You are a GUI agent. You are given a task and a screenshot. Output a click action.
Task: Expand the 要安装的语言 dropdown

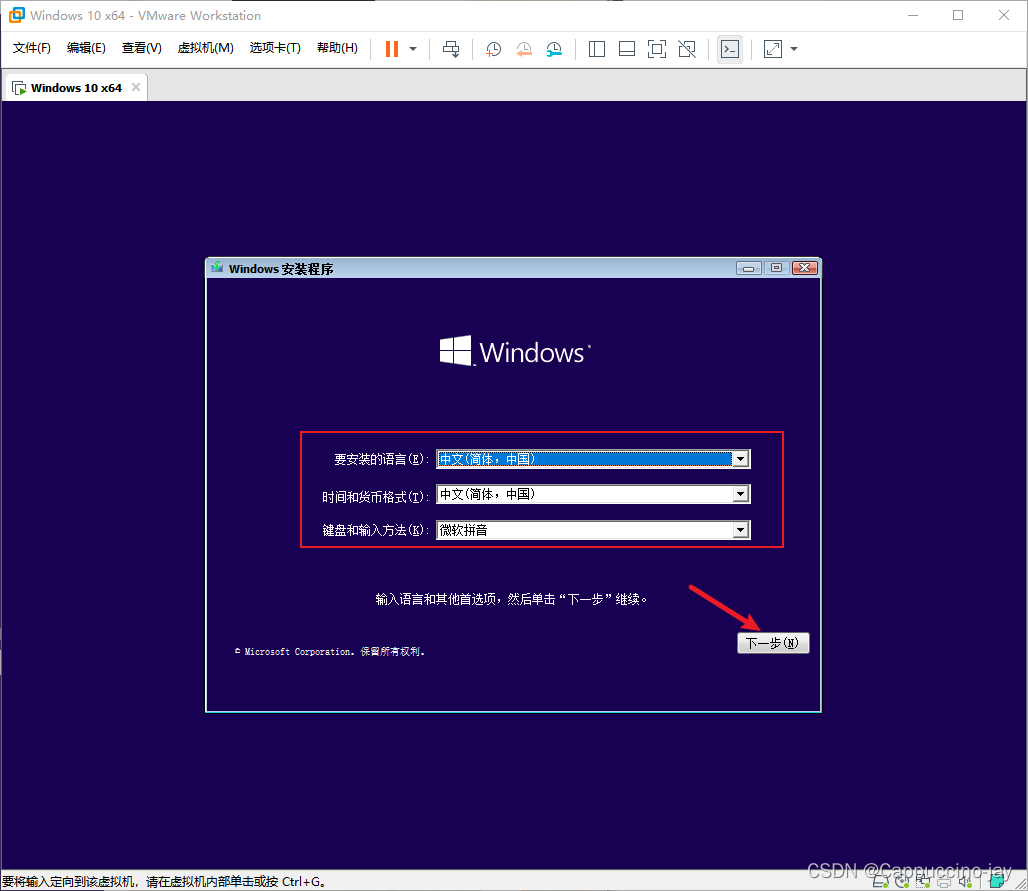[x=741, y=459]
